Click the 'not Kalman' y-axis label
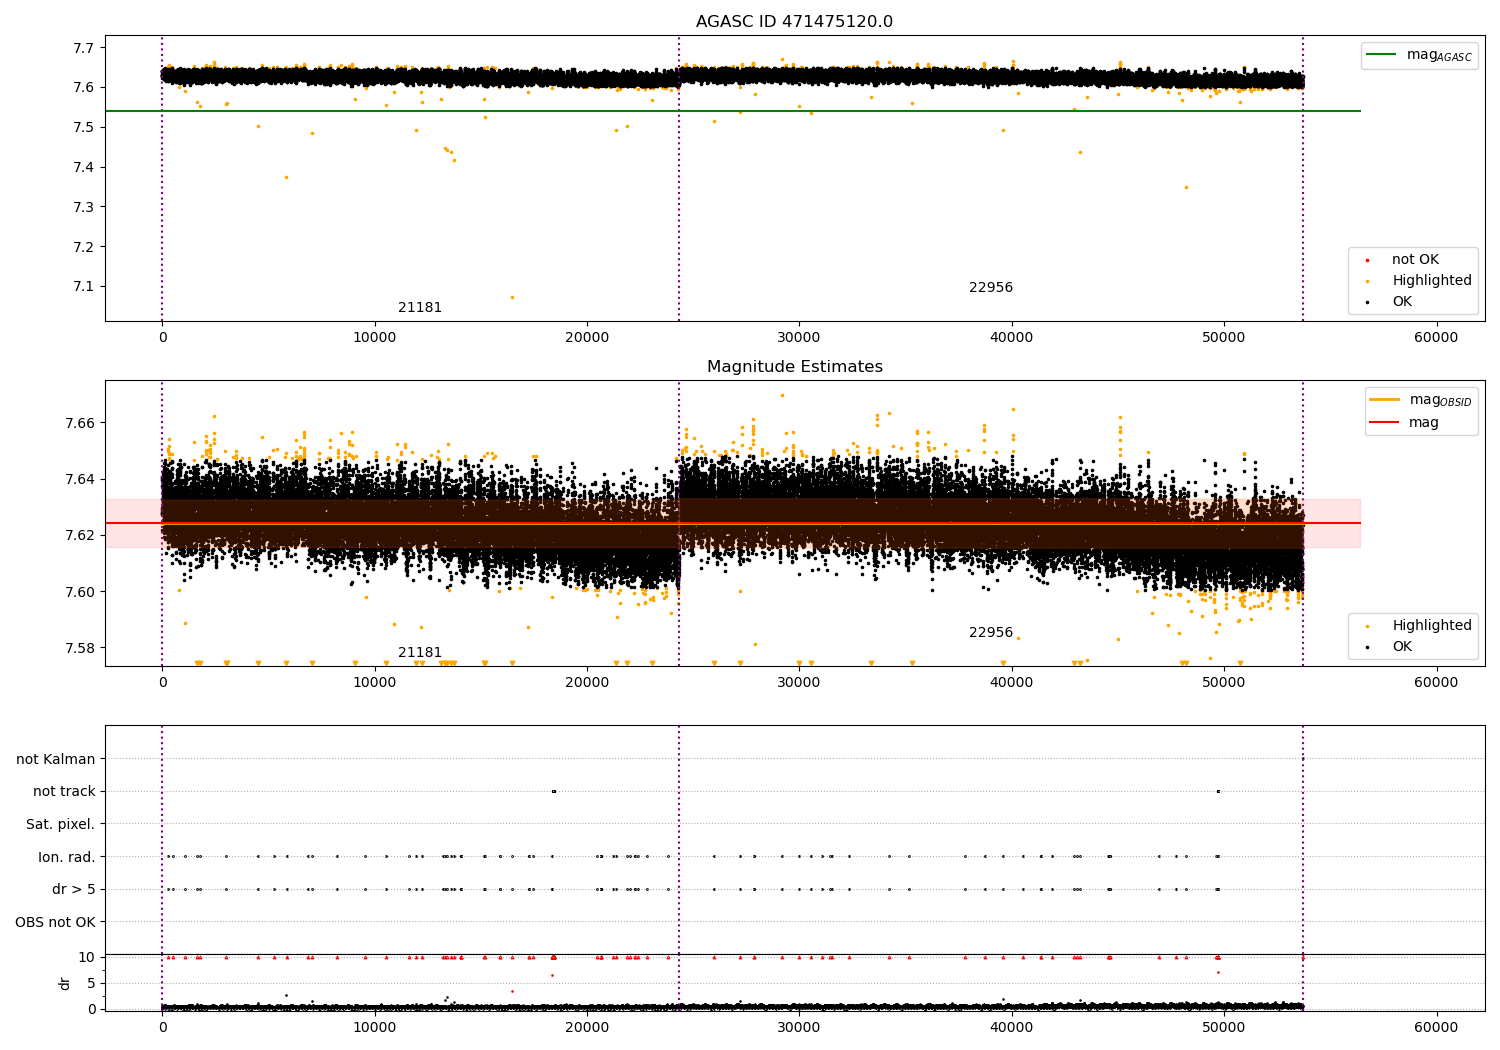Image resolution: width=1500 pixels, height=1050 pixels. click(x=56, y=760)
